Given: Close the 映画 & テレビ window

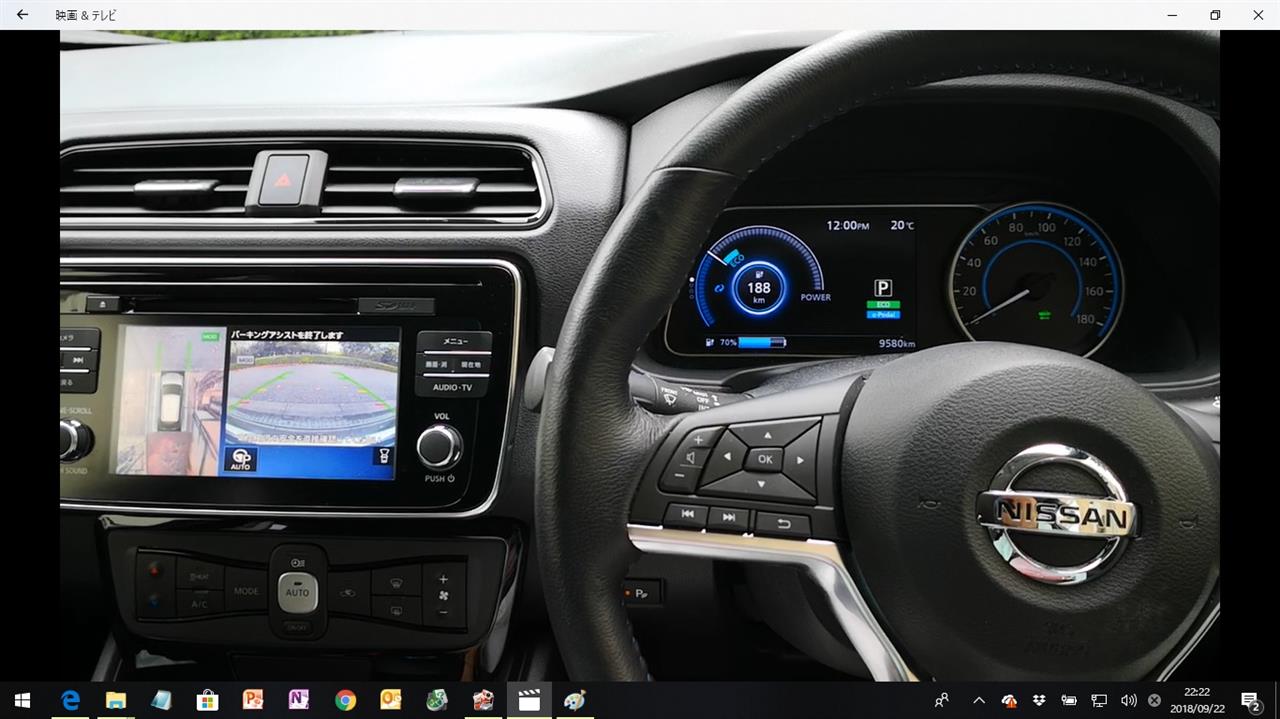Looking at the screenshot, I should (x=1258, y=15).
